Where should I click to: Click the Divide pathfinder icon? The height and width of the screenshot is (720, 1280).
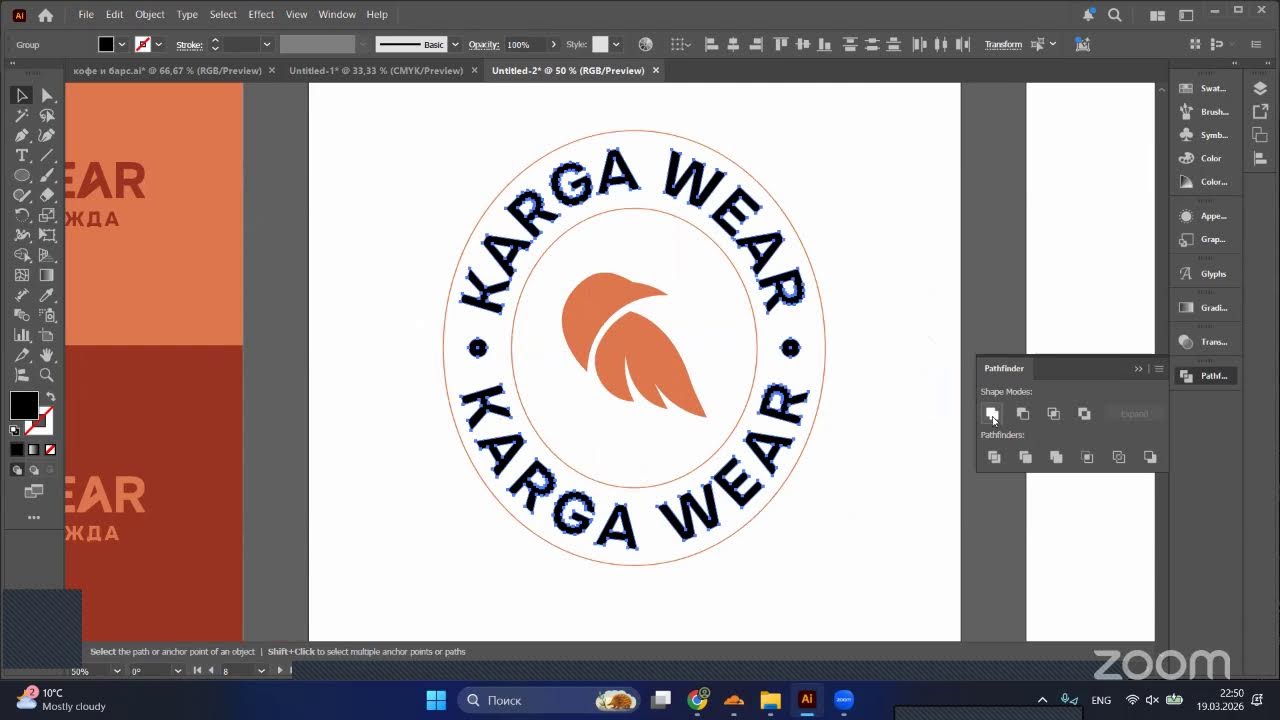pyautogui.click(x=994, y=457)
